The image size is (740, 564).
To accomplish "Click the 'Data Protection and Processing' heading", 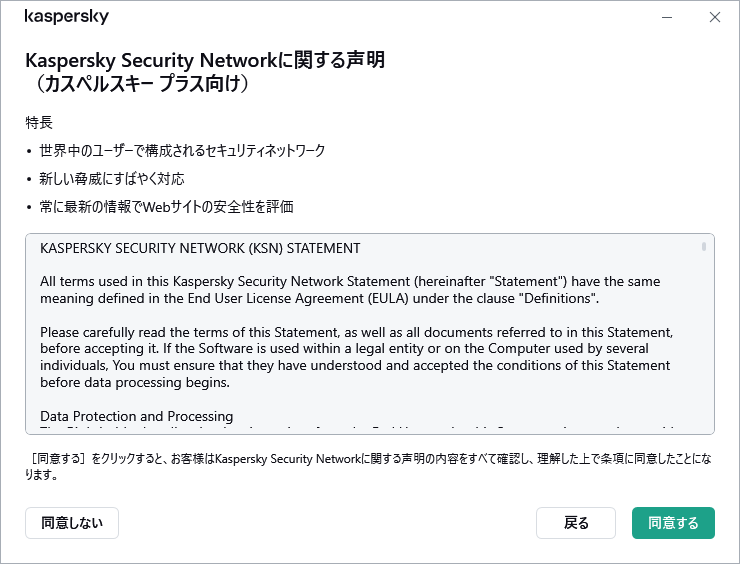I will click(137, 416).
